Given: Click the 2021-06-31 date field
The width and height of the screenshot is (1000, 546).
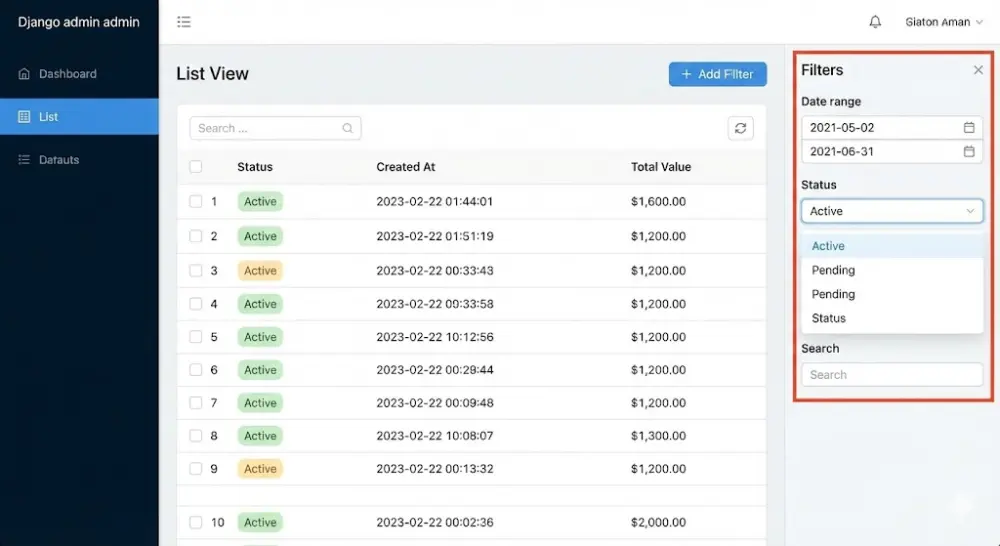Looking at the screenshot, I should [892, 151].
